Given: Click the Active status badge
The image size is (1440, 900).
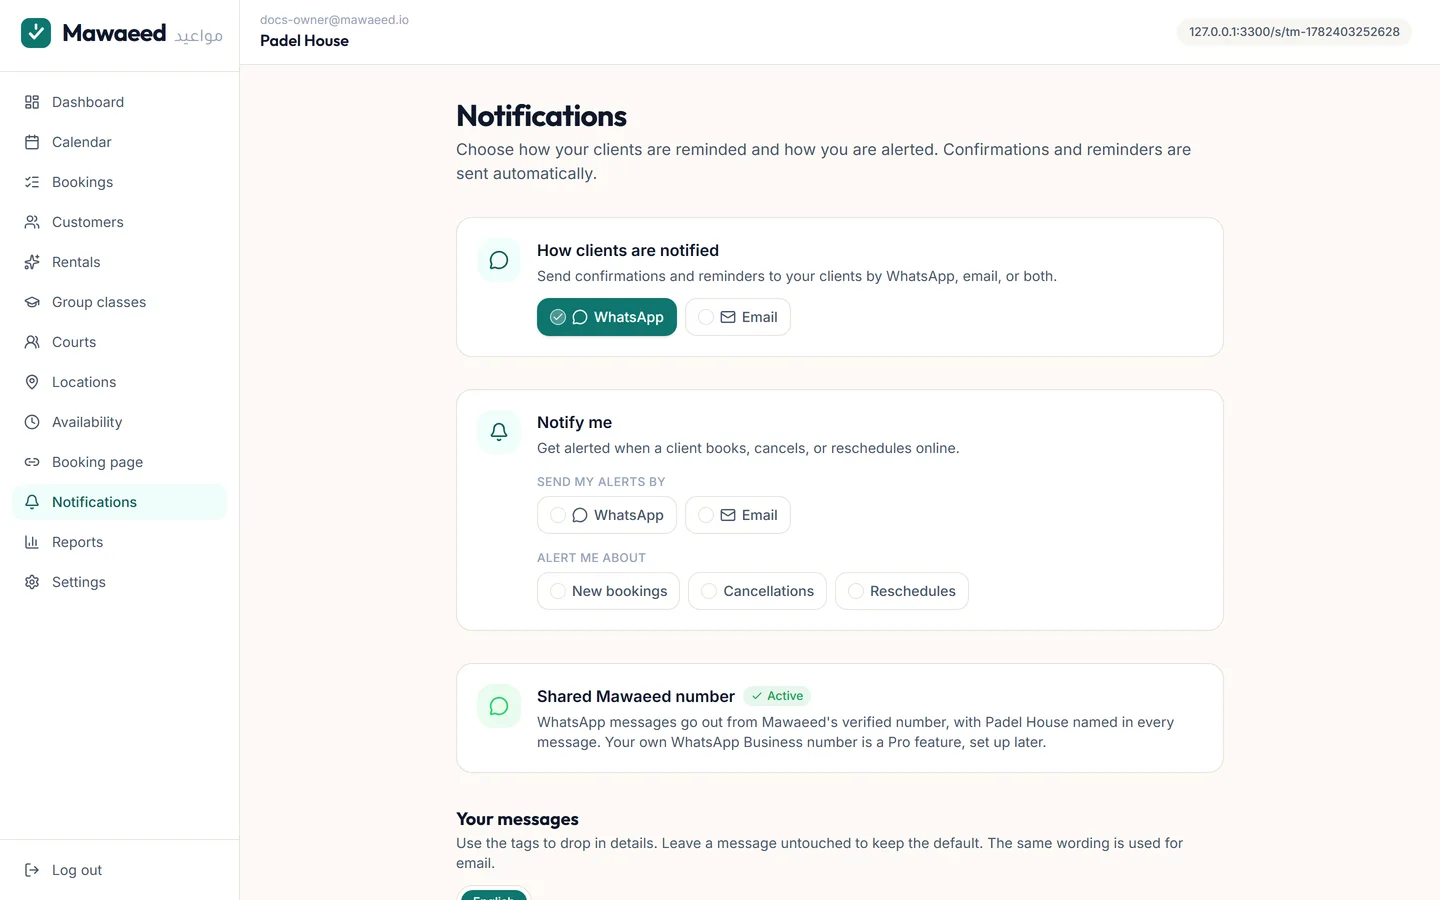Looking at the screenshot, I should (x=777, y=696).
